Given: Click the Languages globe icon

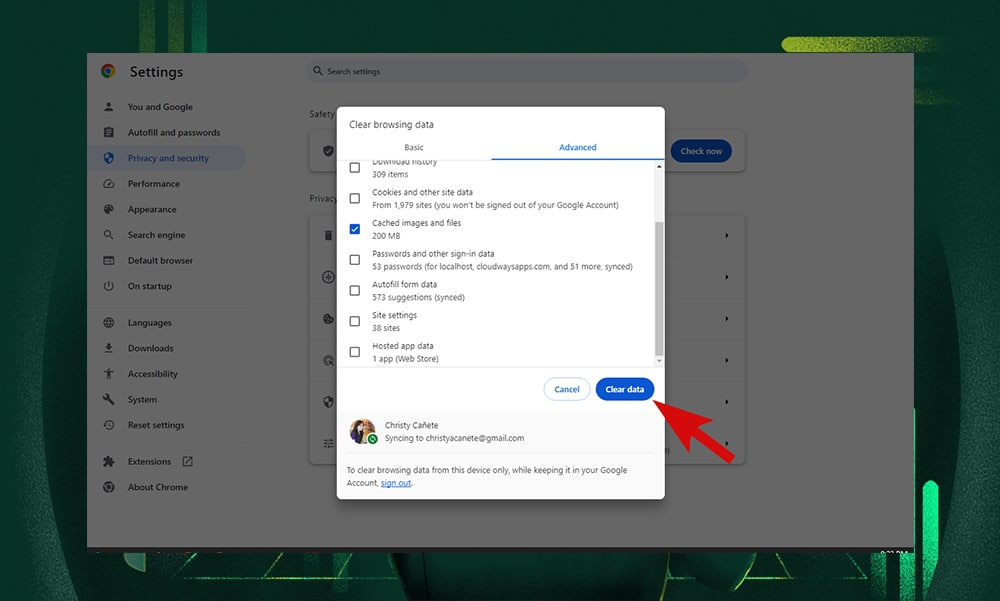Looking at the screenshot, I should point(108,323).
